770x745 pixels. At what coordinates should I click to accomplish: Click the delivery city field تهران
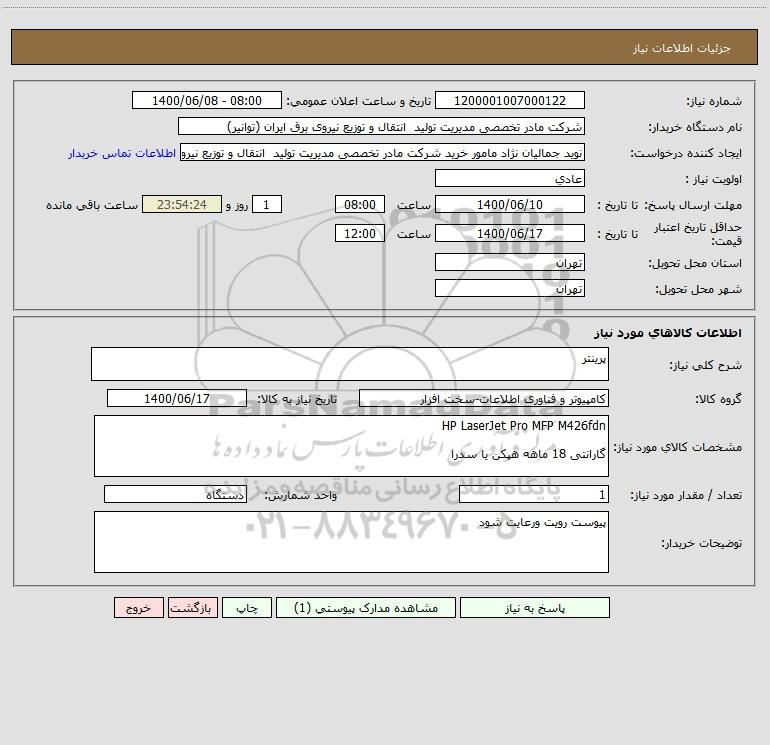point(510,288)
